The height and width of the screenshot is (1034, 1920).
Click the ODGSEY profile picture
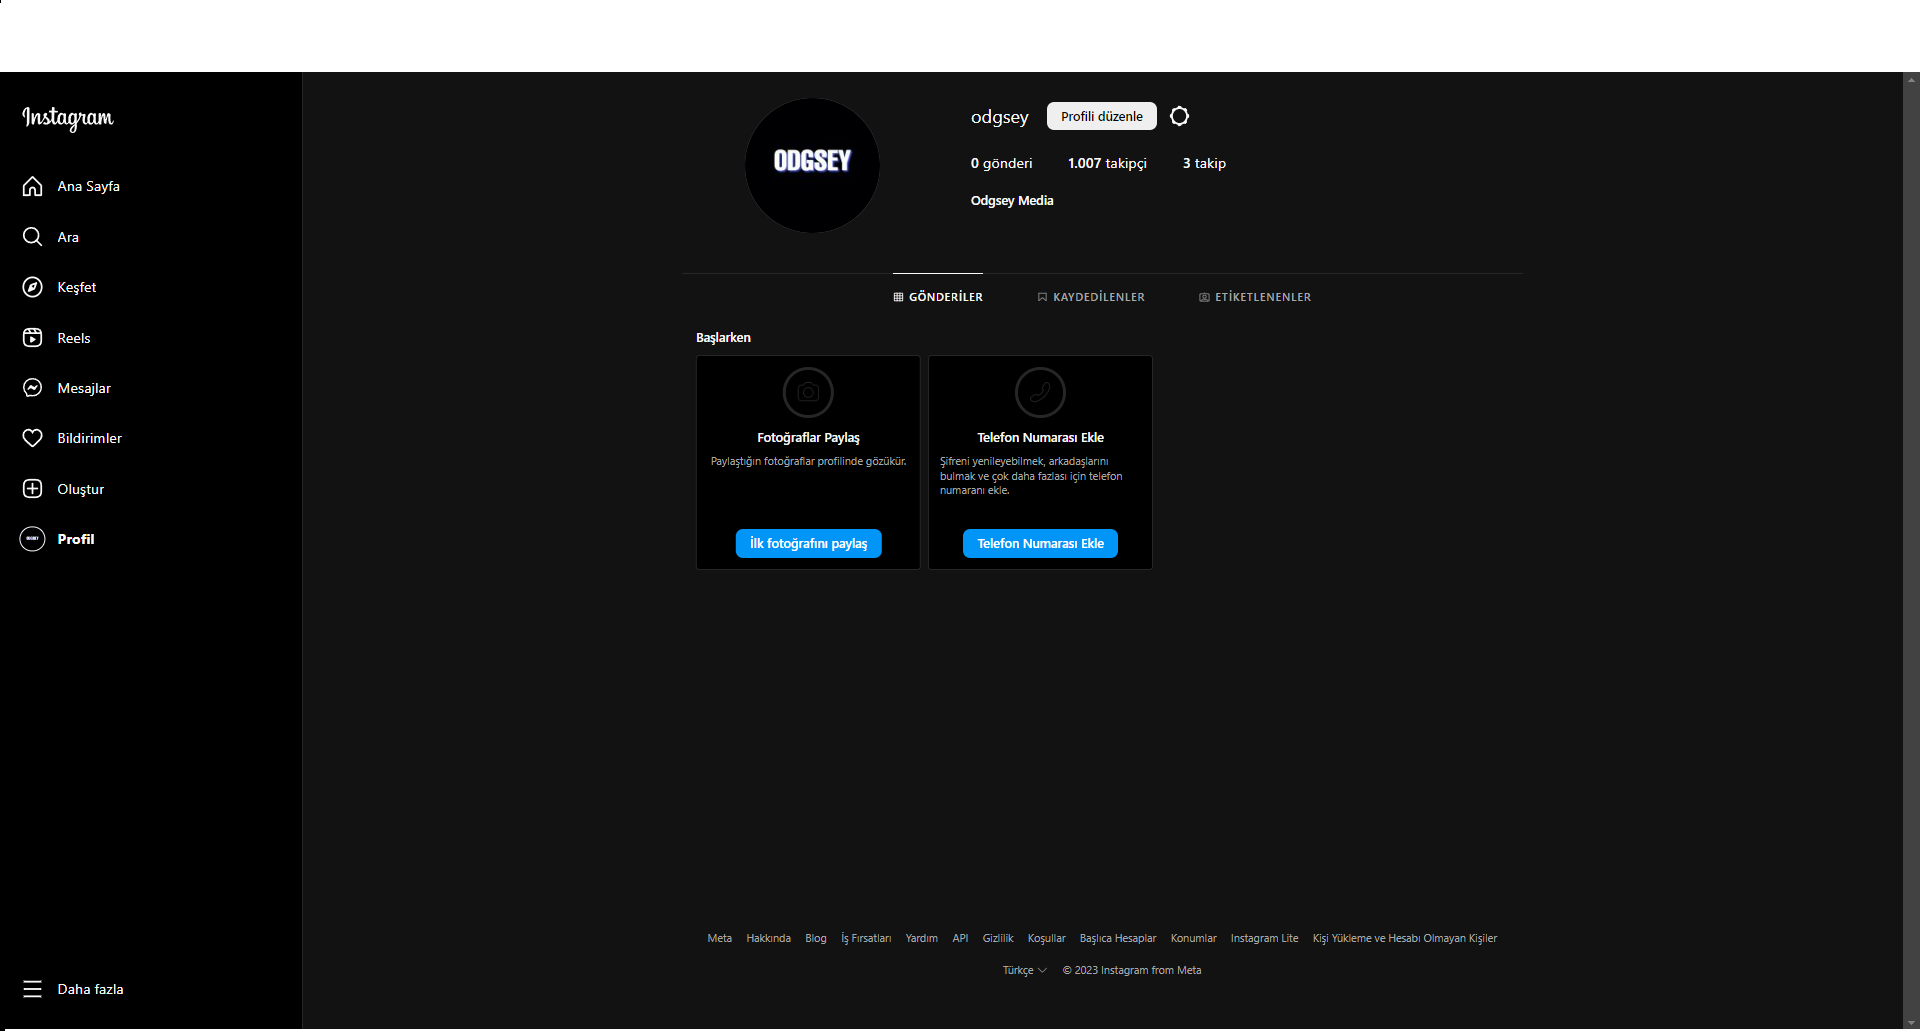click(812, 165)
